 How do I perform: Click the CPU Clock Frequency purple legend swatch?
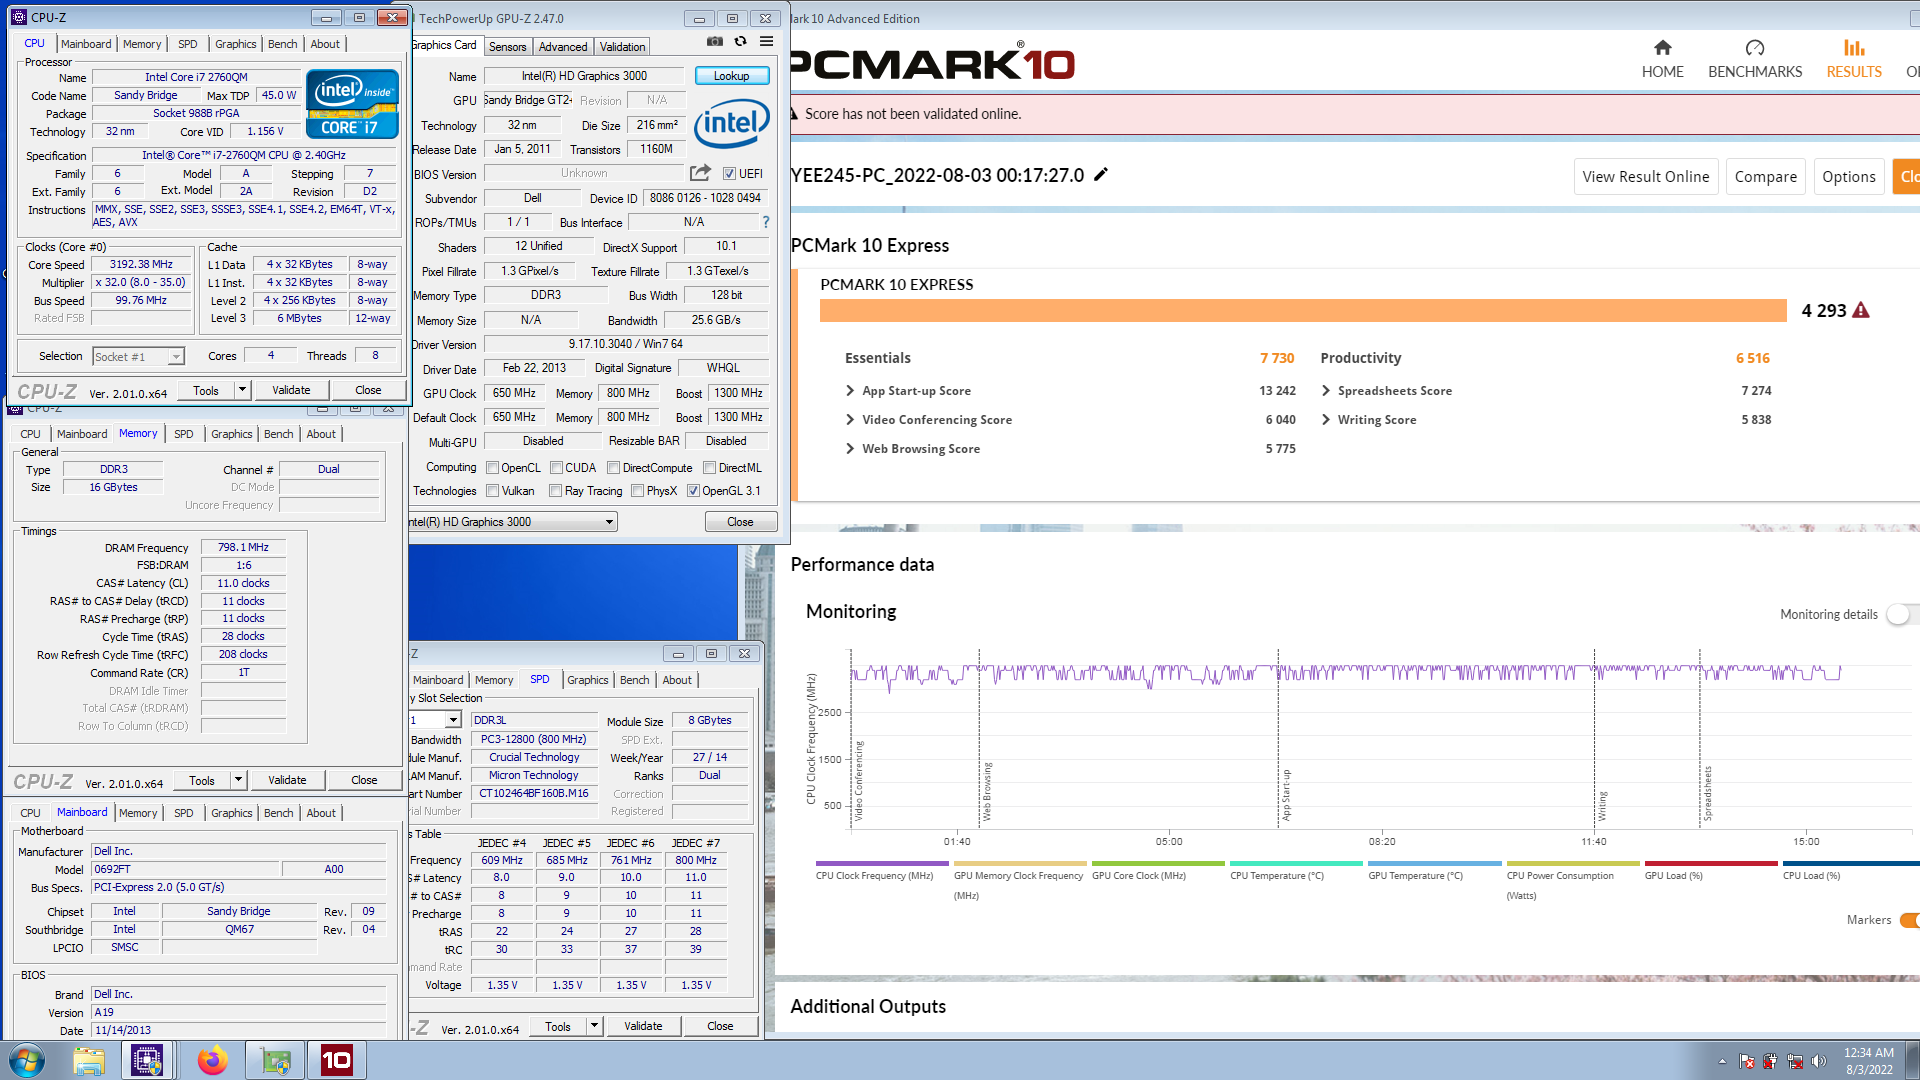pos(882,863)
